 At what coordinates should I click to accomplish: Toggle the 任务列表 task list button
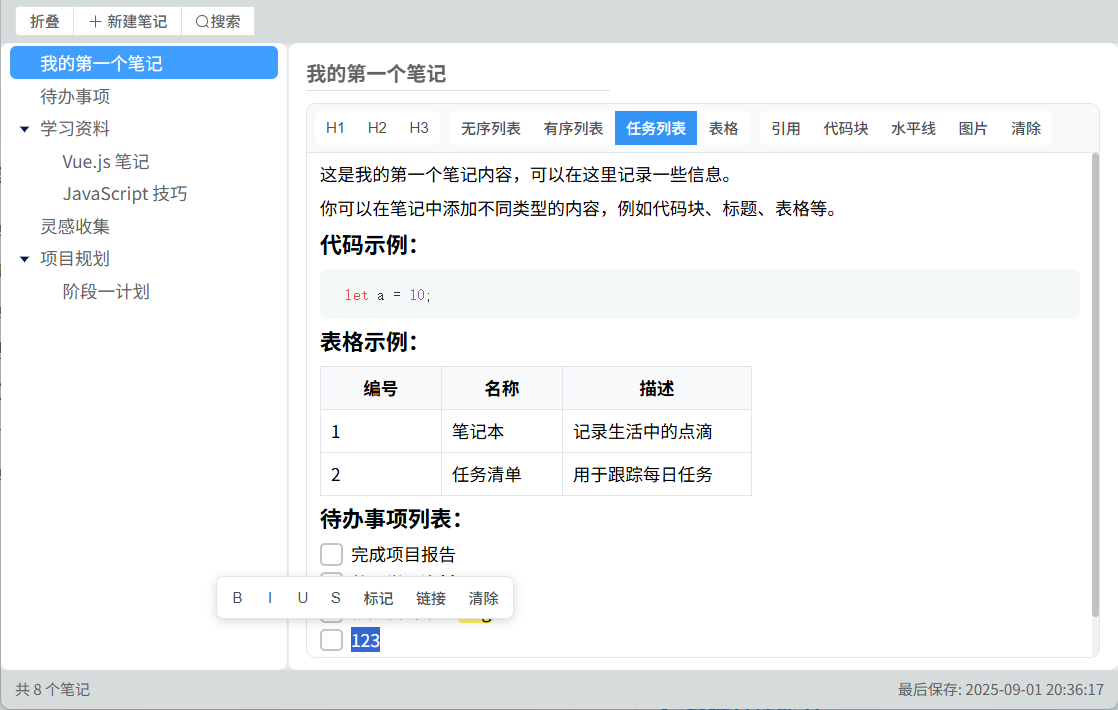click(x=656, y=128)
